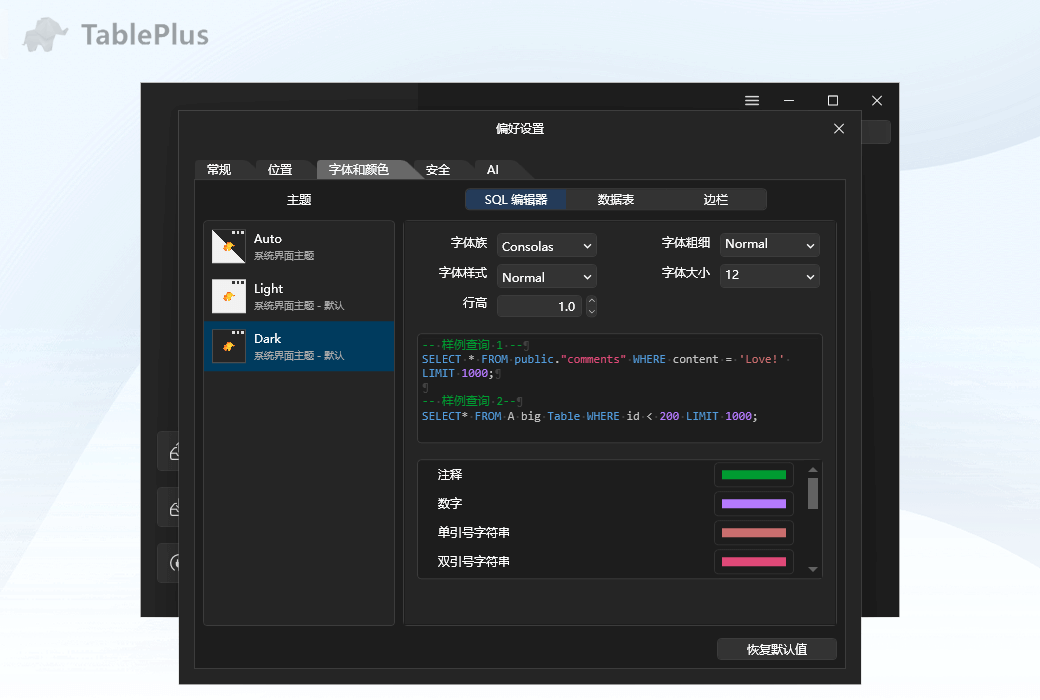Click the green 注释 color swatch

click(x=753, y=474)
